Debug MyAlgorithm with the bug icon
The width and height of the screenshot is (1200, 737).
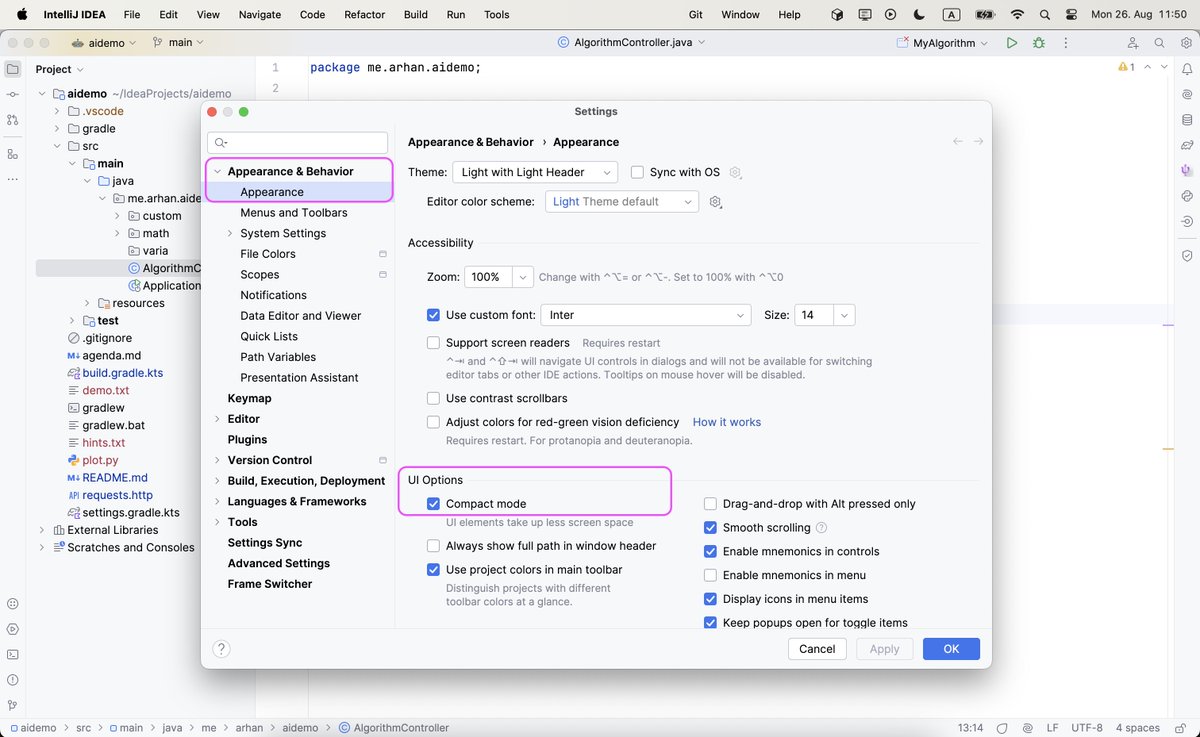[1039, 43]
